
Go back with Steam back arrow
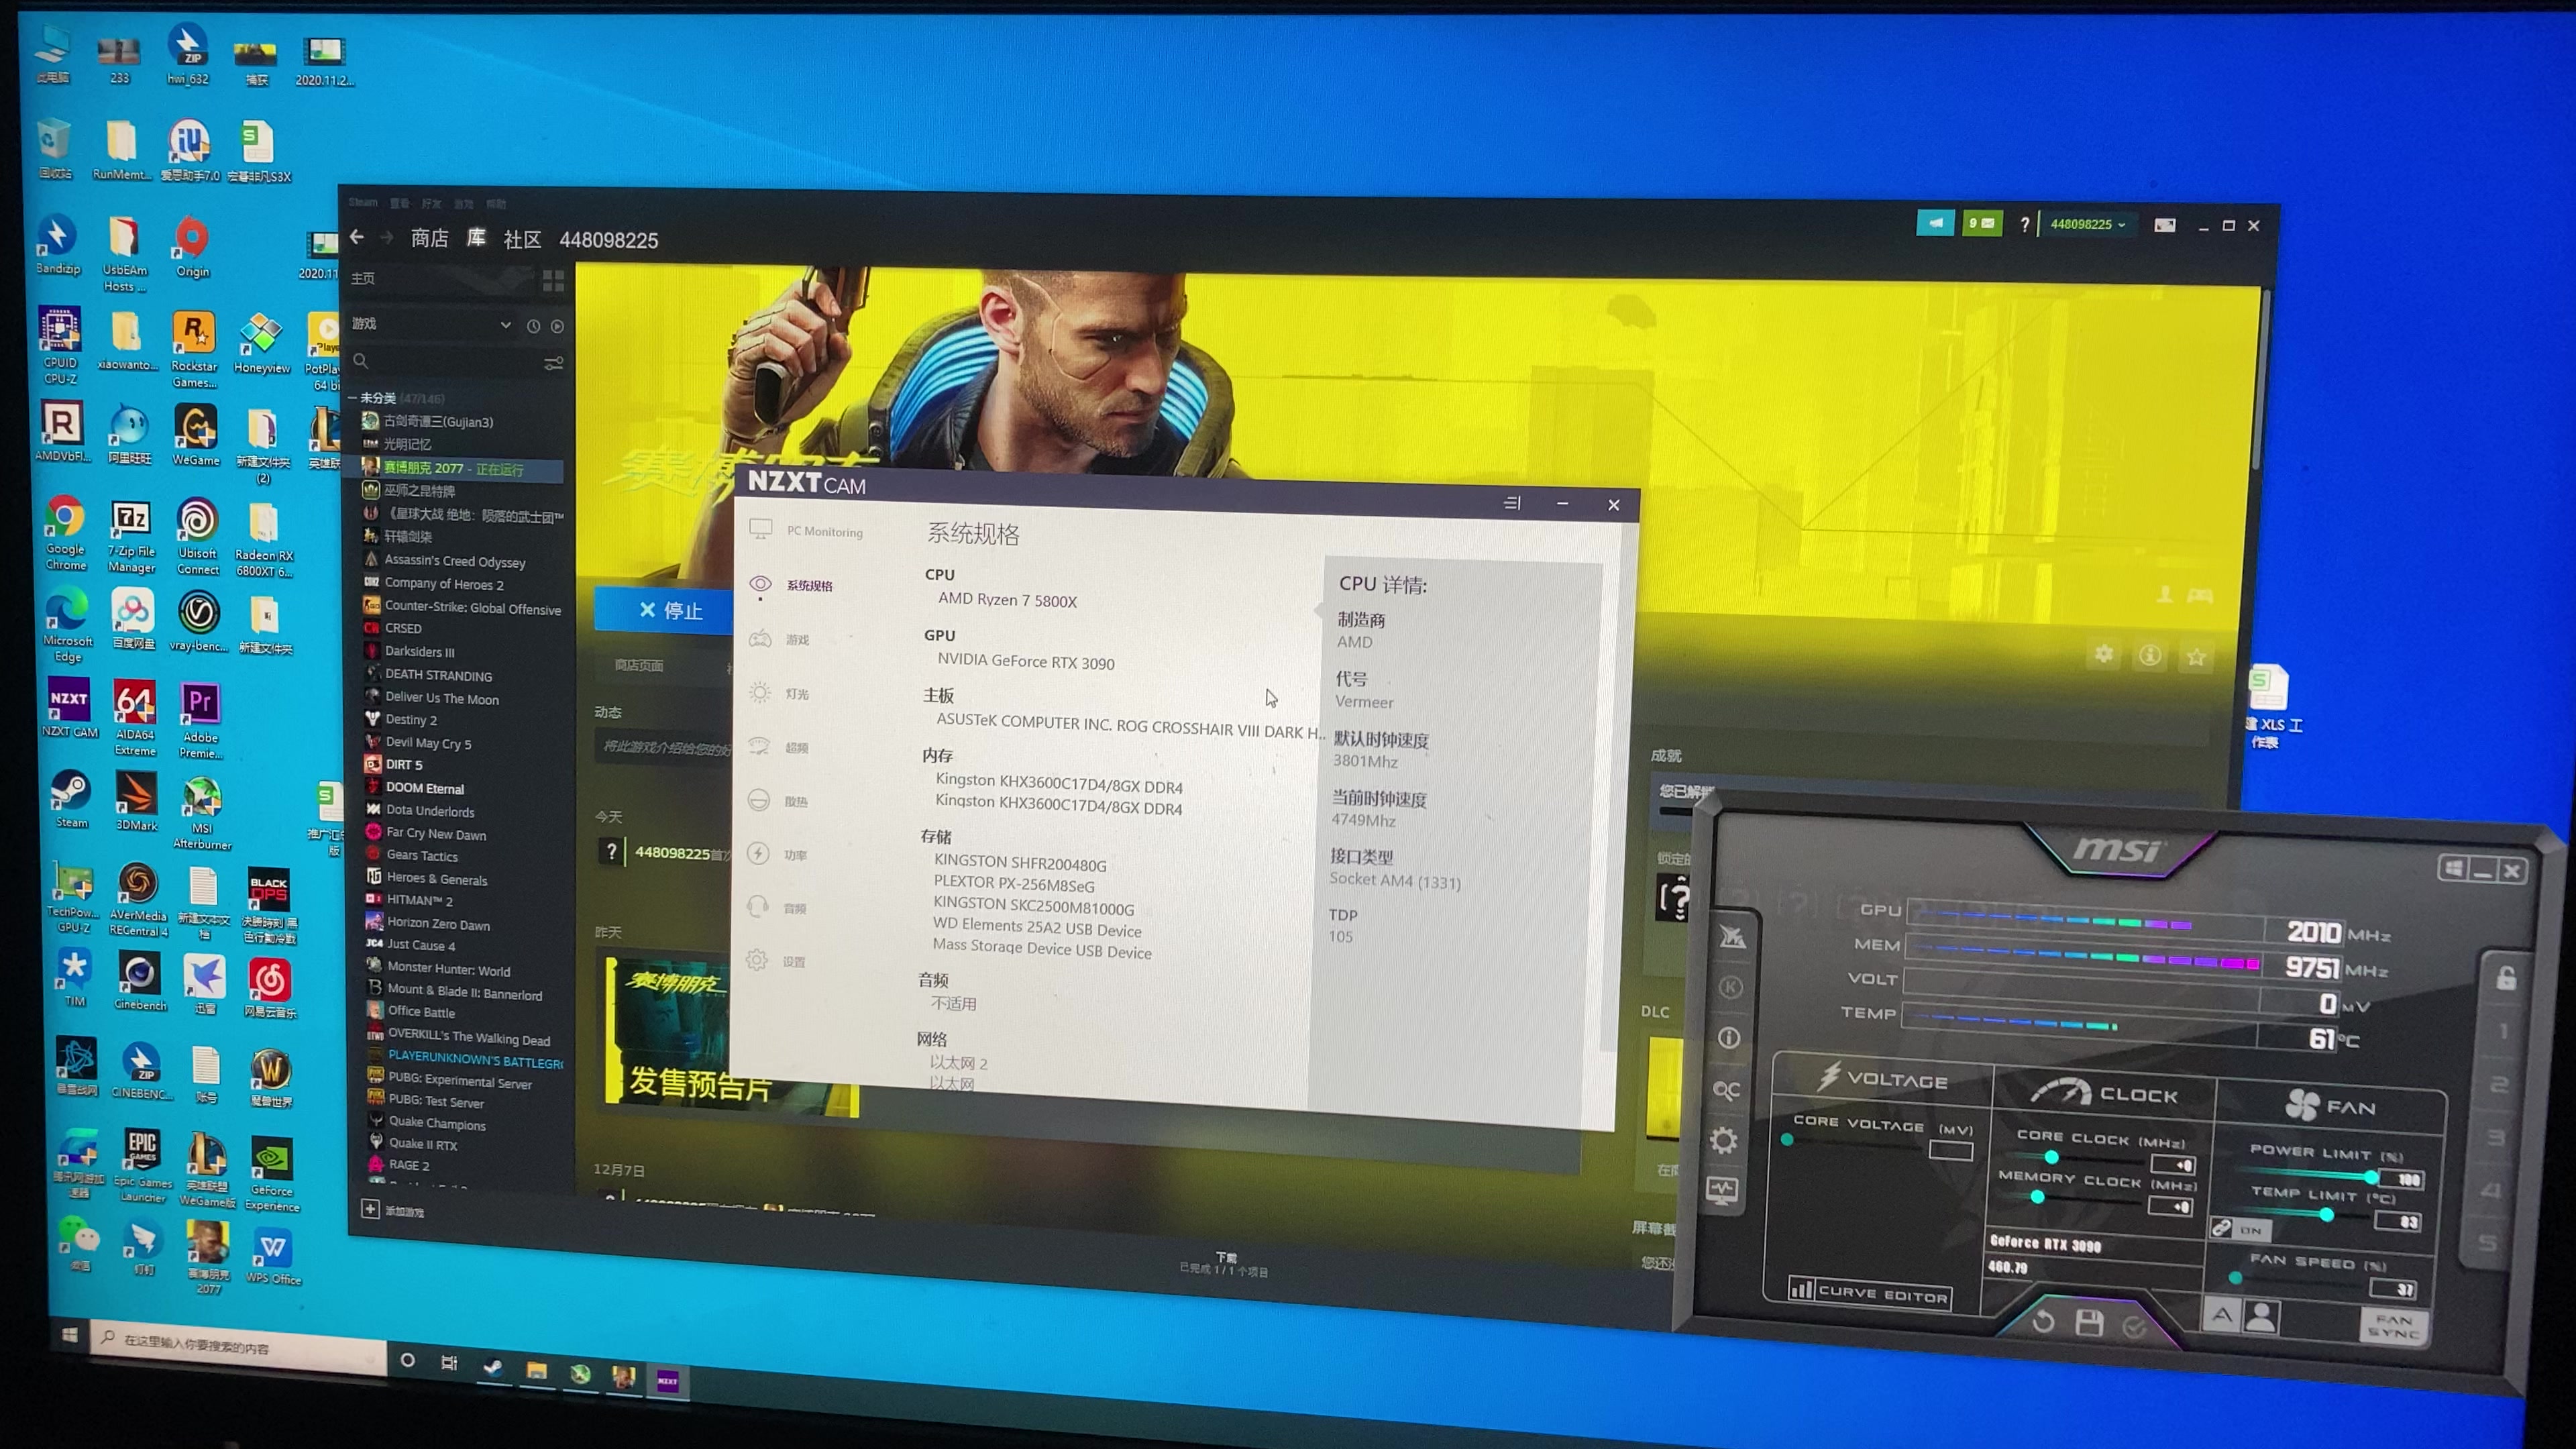357,237
